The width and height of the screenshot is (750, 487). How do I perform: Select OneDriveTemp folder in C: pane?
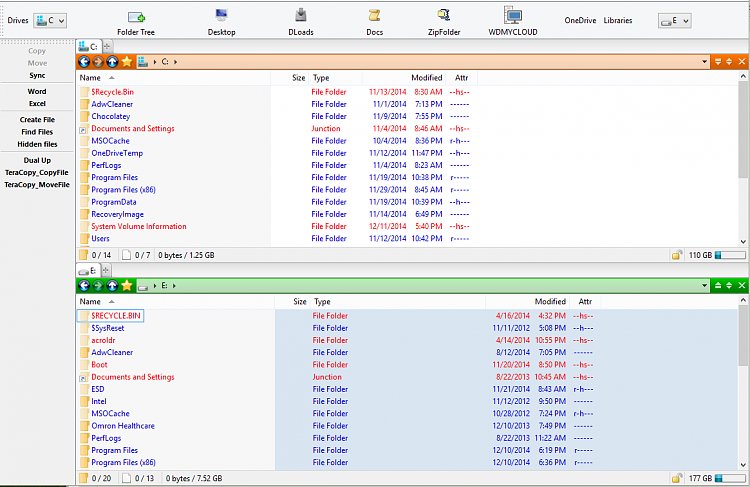tap(117, 153)
